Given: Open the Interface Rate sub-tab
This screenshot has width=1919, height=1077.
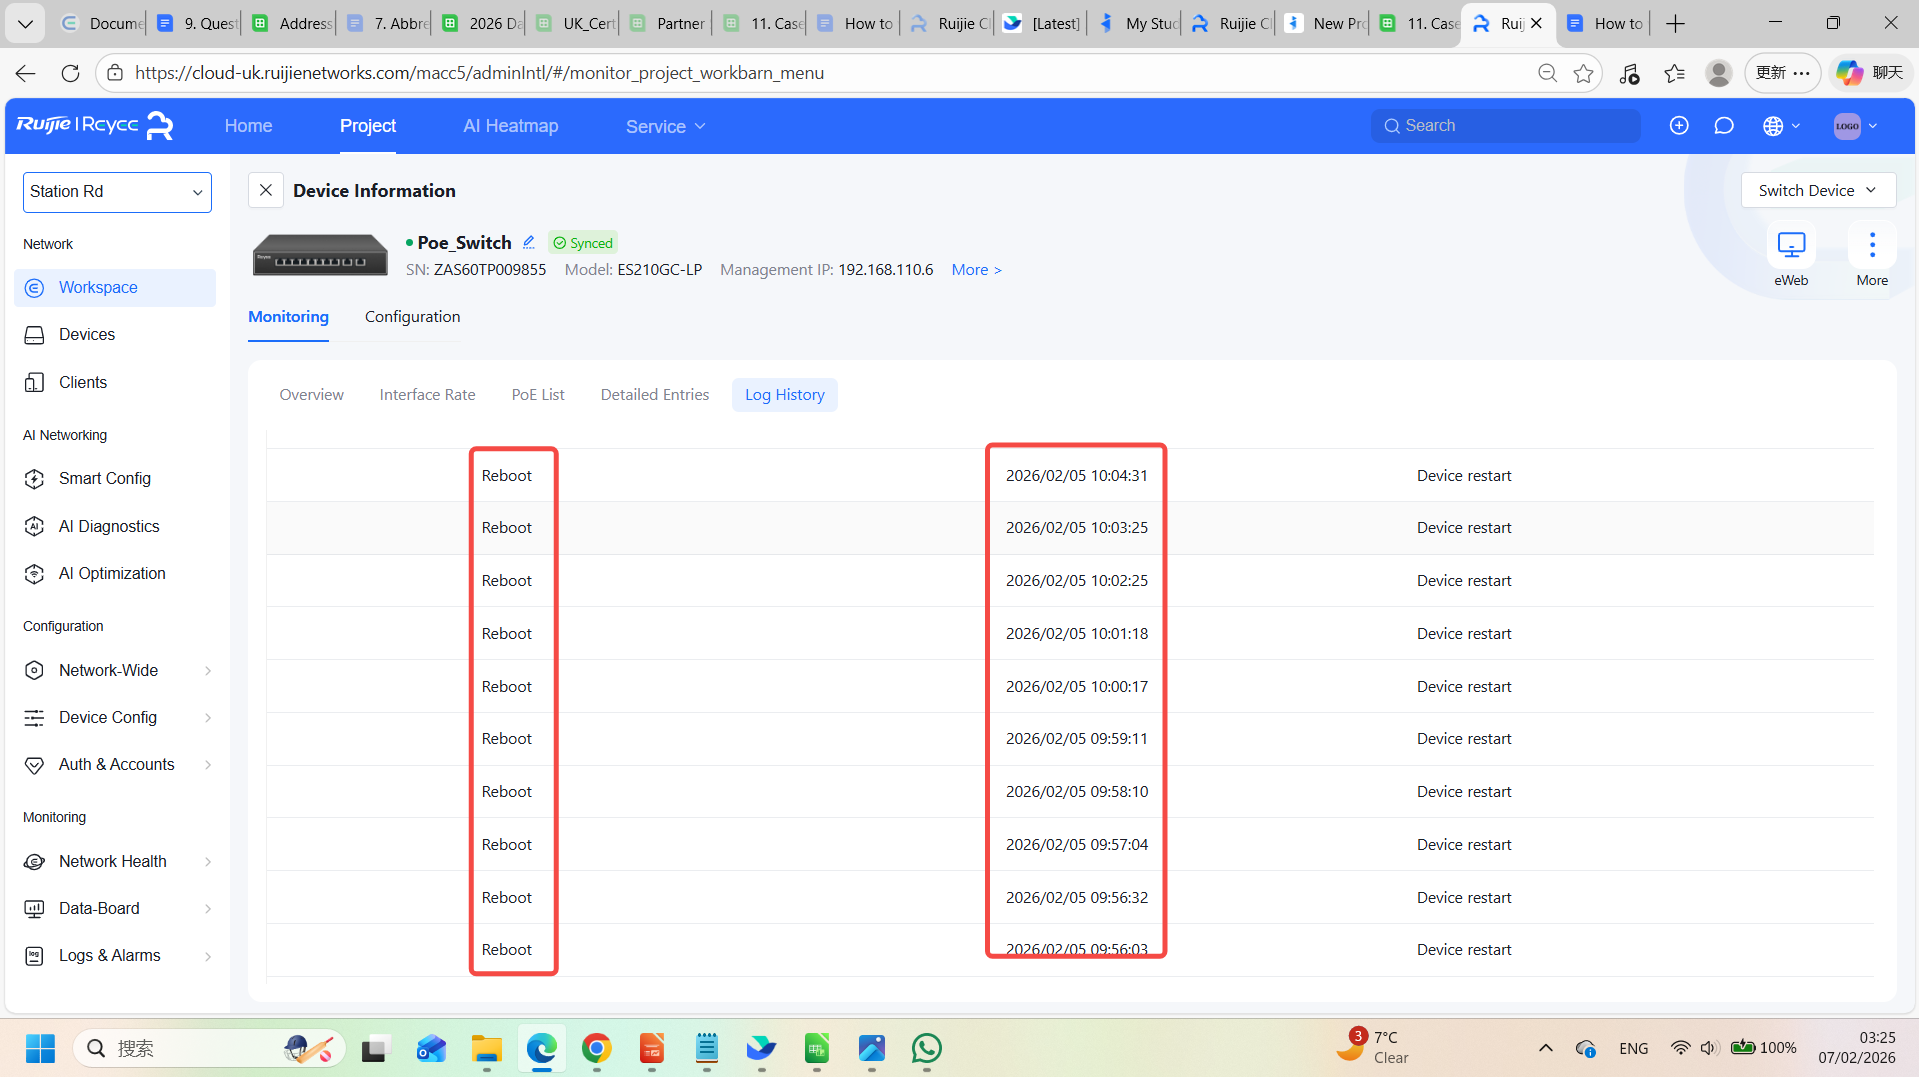Looking at the screenshot, I should pos(427,395).
